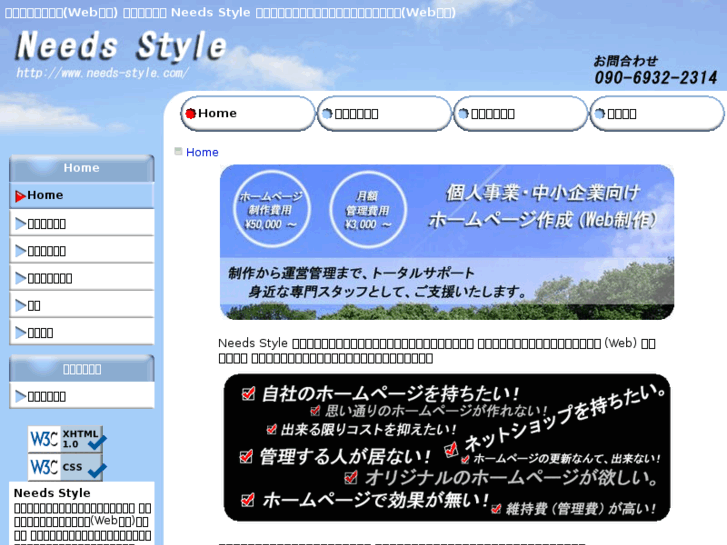Viewport: 727px width, 545px height.
Task: Click the W3C XHTML 1.0 validation badge
Action: click(x=67, y=439)
